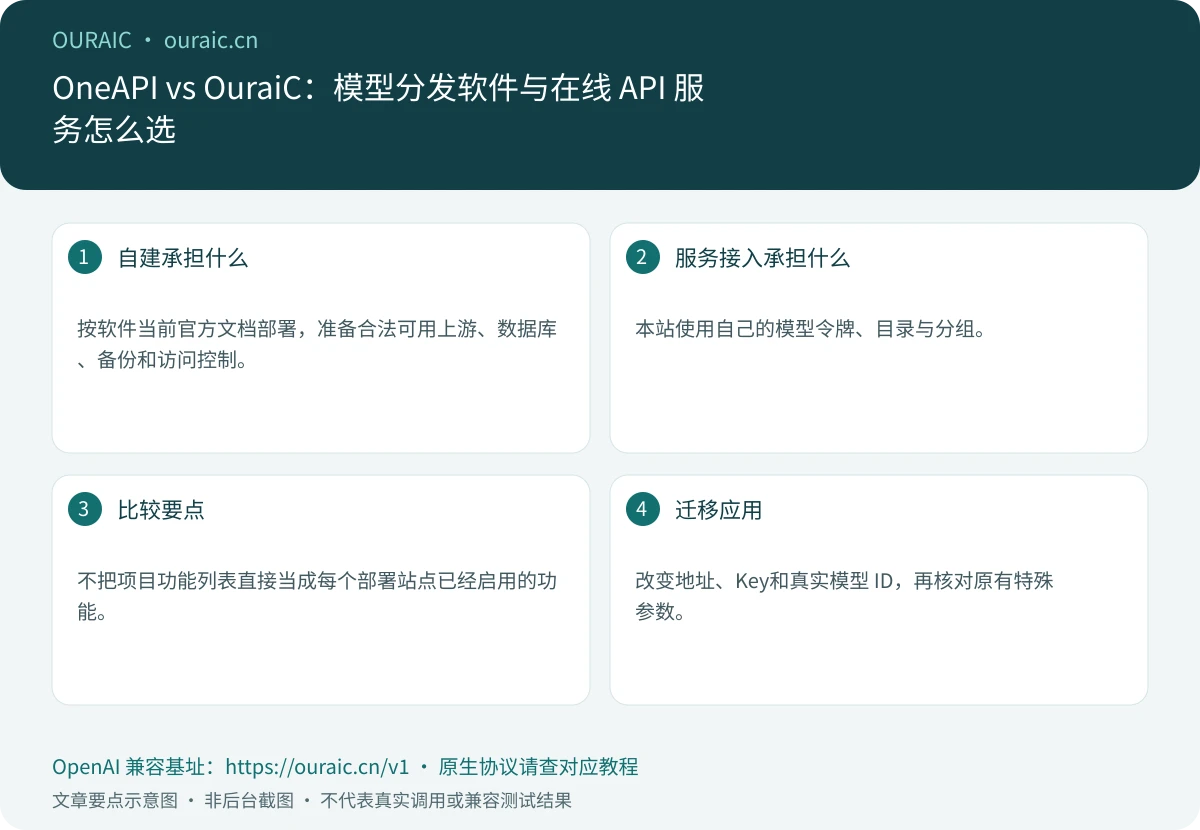
Task: Select the heading '服务接入承担什么'
Action: pyautogui.click(x=762, y=258)
